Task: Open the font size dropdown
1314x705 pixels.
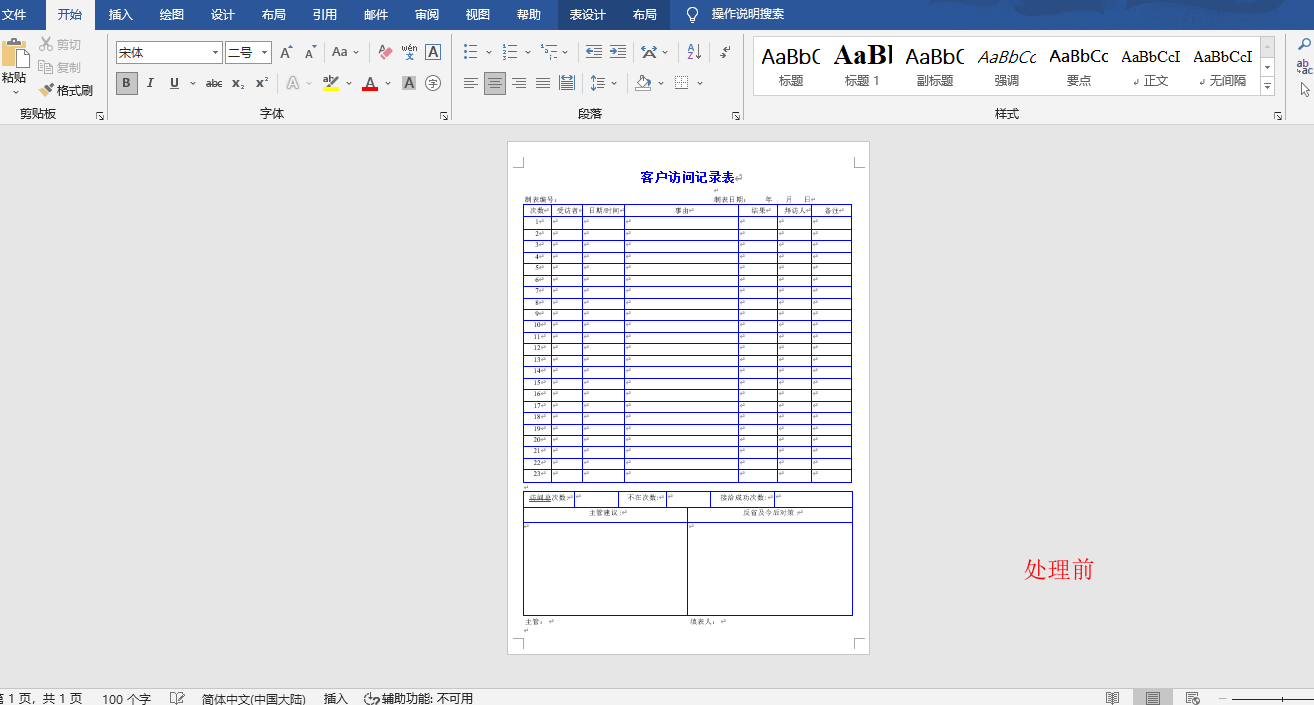Action: coord(263,52)
